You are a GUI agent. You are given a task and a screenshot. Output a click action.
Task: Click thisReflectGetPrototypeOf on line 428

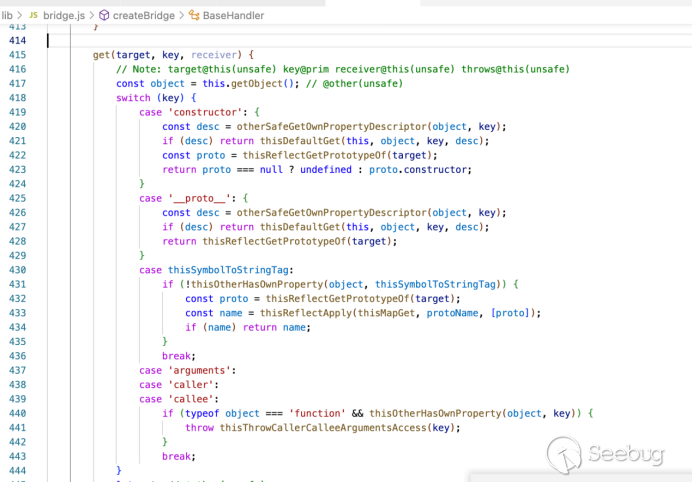(x=274, y=241)
